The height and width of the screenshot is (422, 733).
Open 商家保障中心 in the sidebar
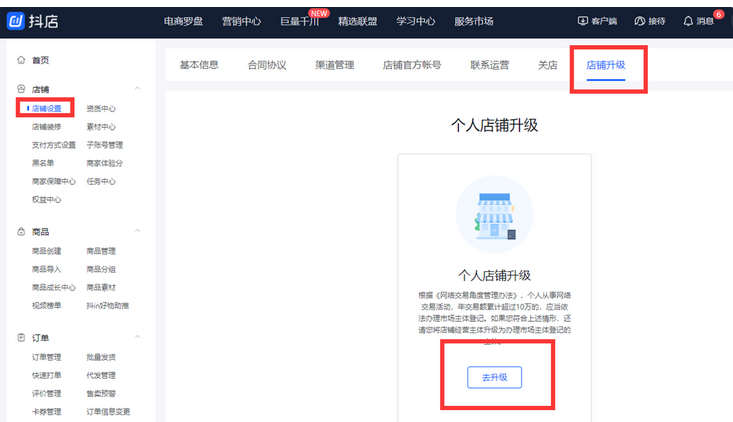54,181
